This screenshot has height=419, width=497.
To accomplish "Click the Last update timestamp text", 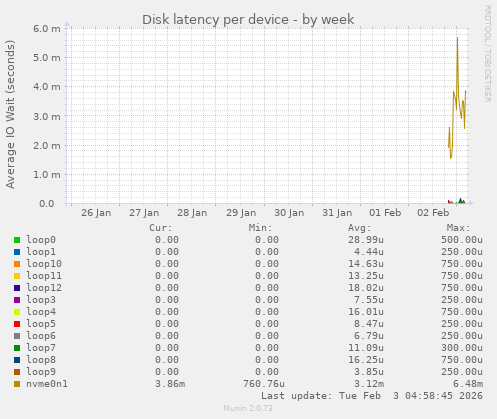I will click(x=372, y=396).
